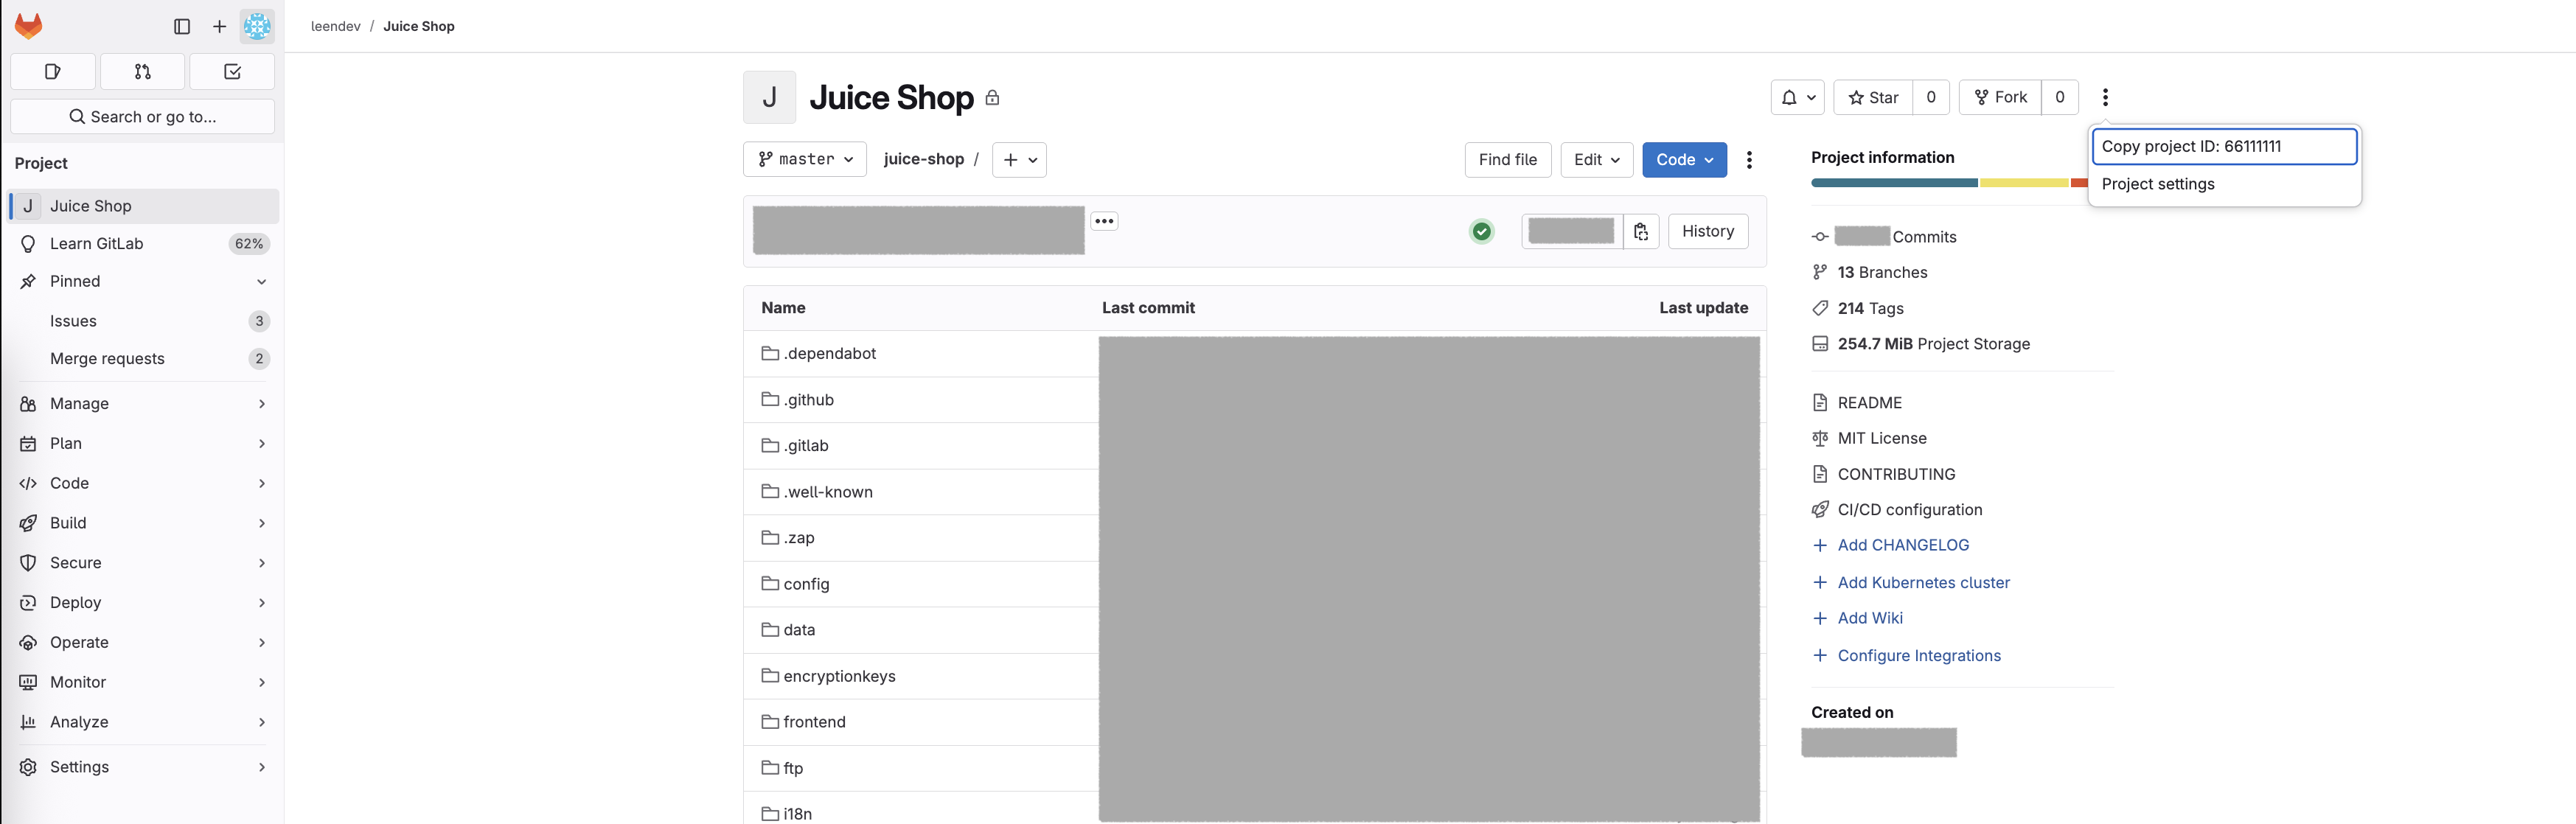This screenshot has width=2576, height=824.
Task: Open assigned issues icon in sidebar
Action: [53, 71]
